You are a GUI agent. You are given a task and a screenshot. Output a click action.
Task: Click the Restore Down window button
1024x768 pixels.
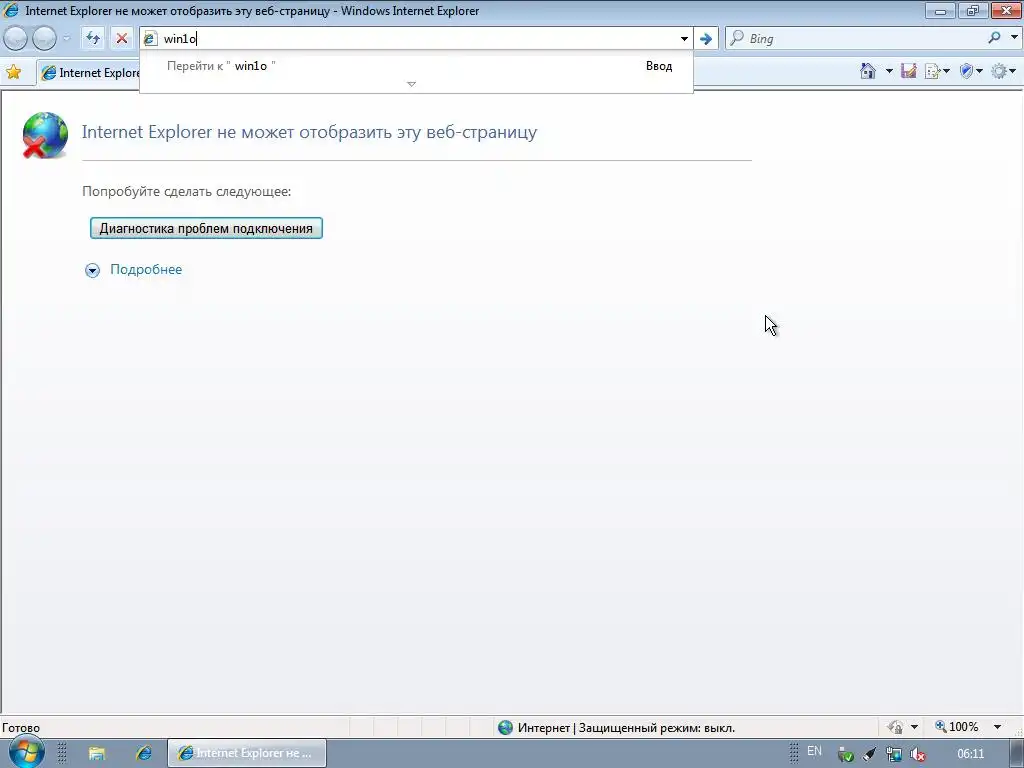click(x=973, y=11)
